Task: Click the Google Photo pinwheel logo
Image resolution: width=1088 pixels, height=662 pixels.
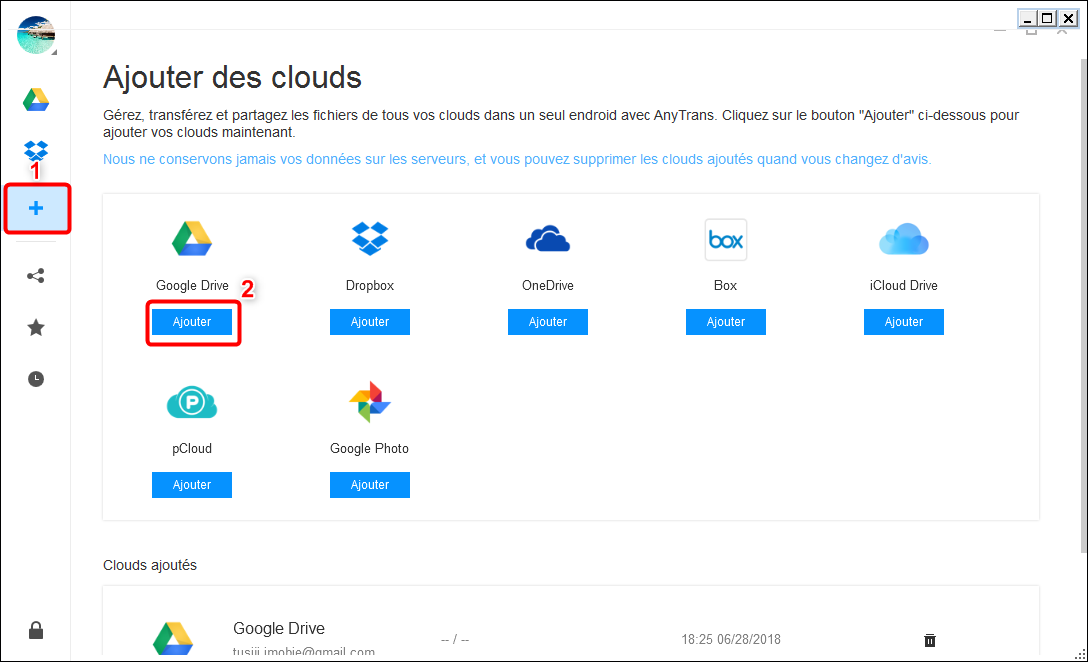Action: 370,402
